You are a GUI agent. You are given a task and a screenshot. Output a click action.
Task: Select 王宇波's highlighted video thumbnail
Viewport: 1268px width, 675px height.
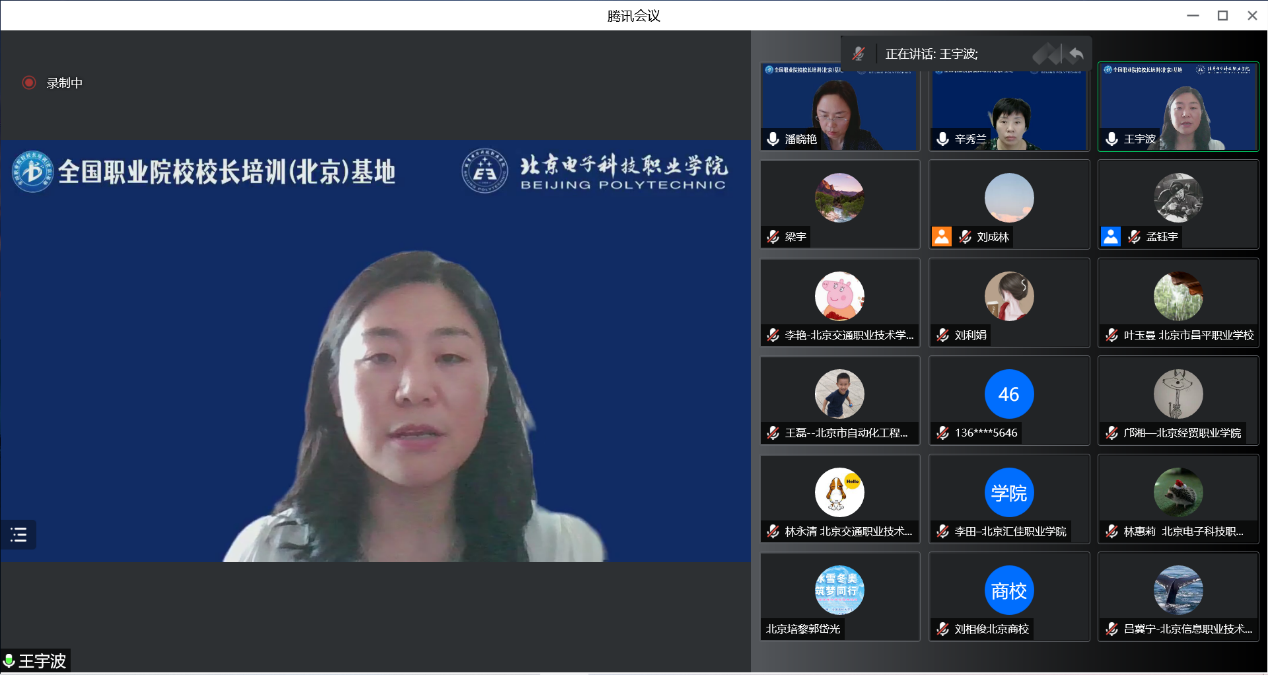click(x=1178, y=107)
